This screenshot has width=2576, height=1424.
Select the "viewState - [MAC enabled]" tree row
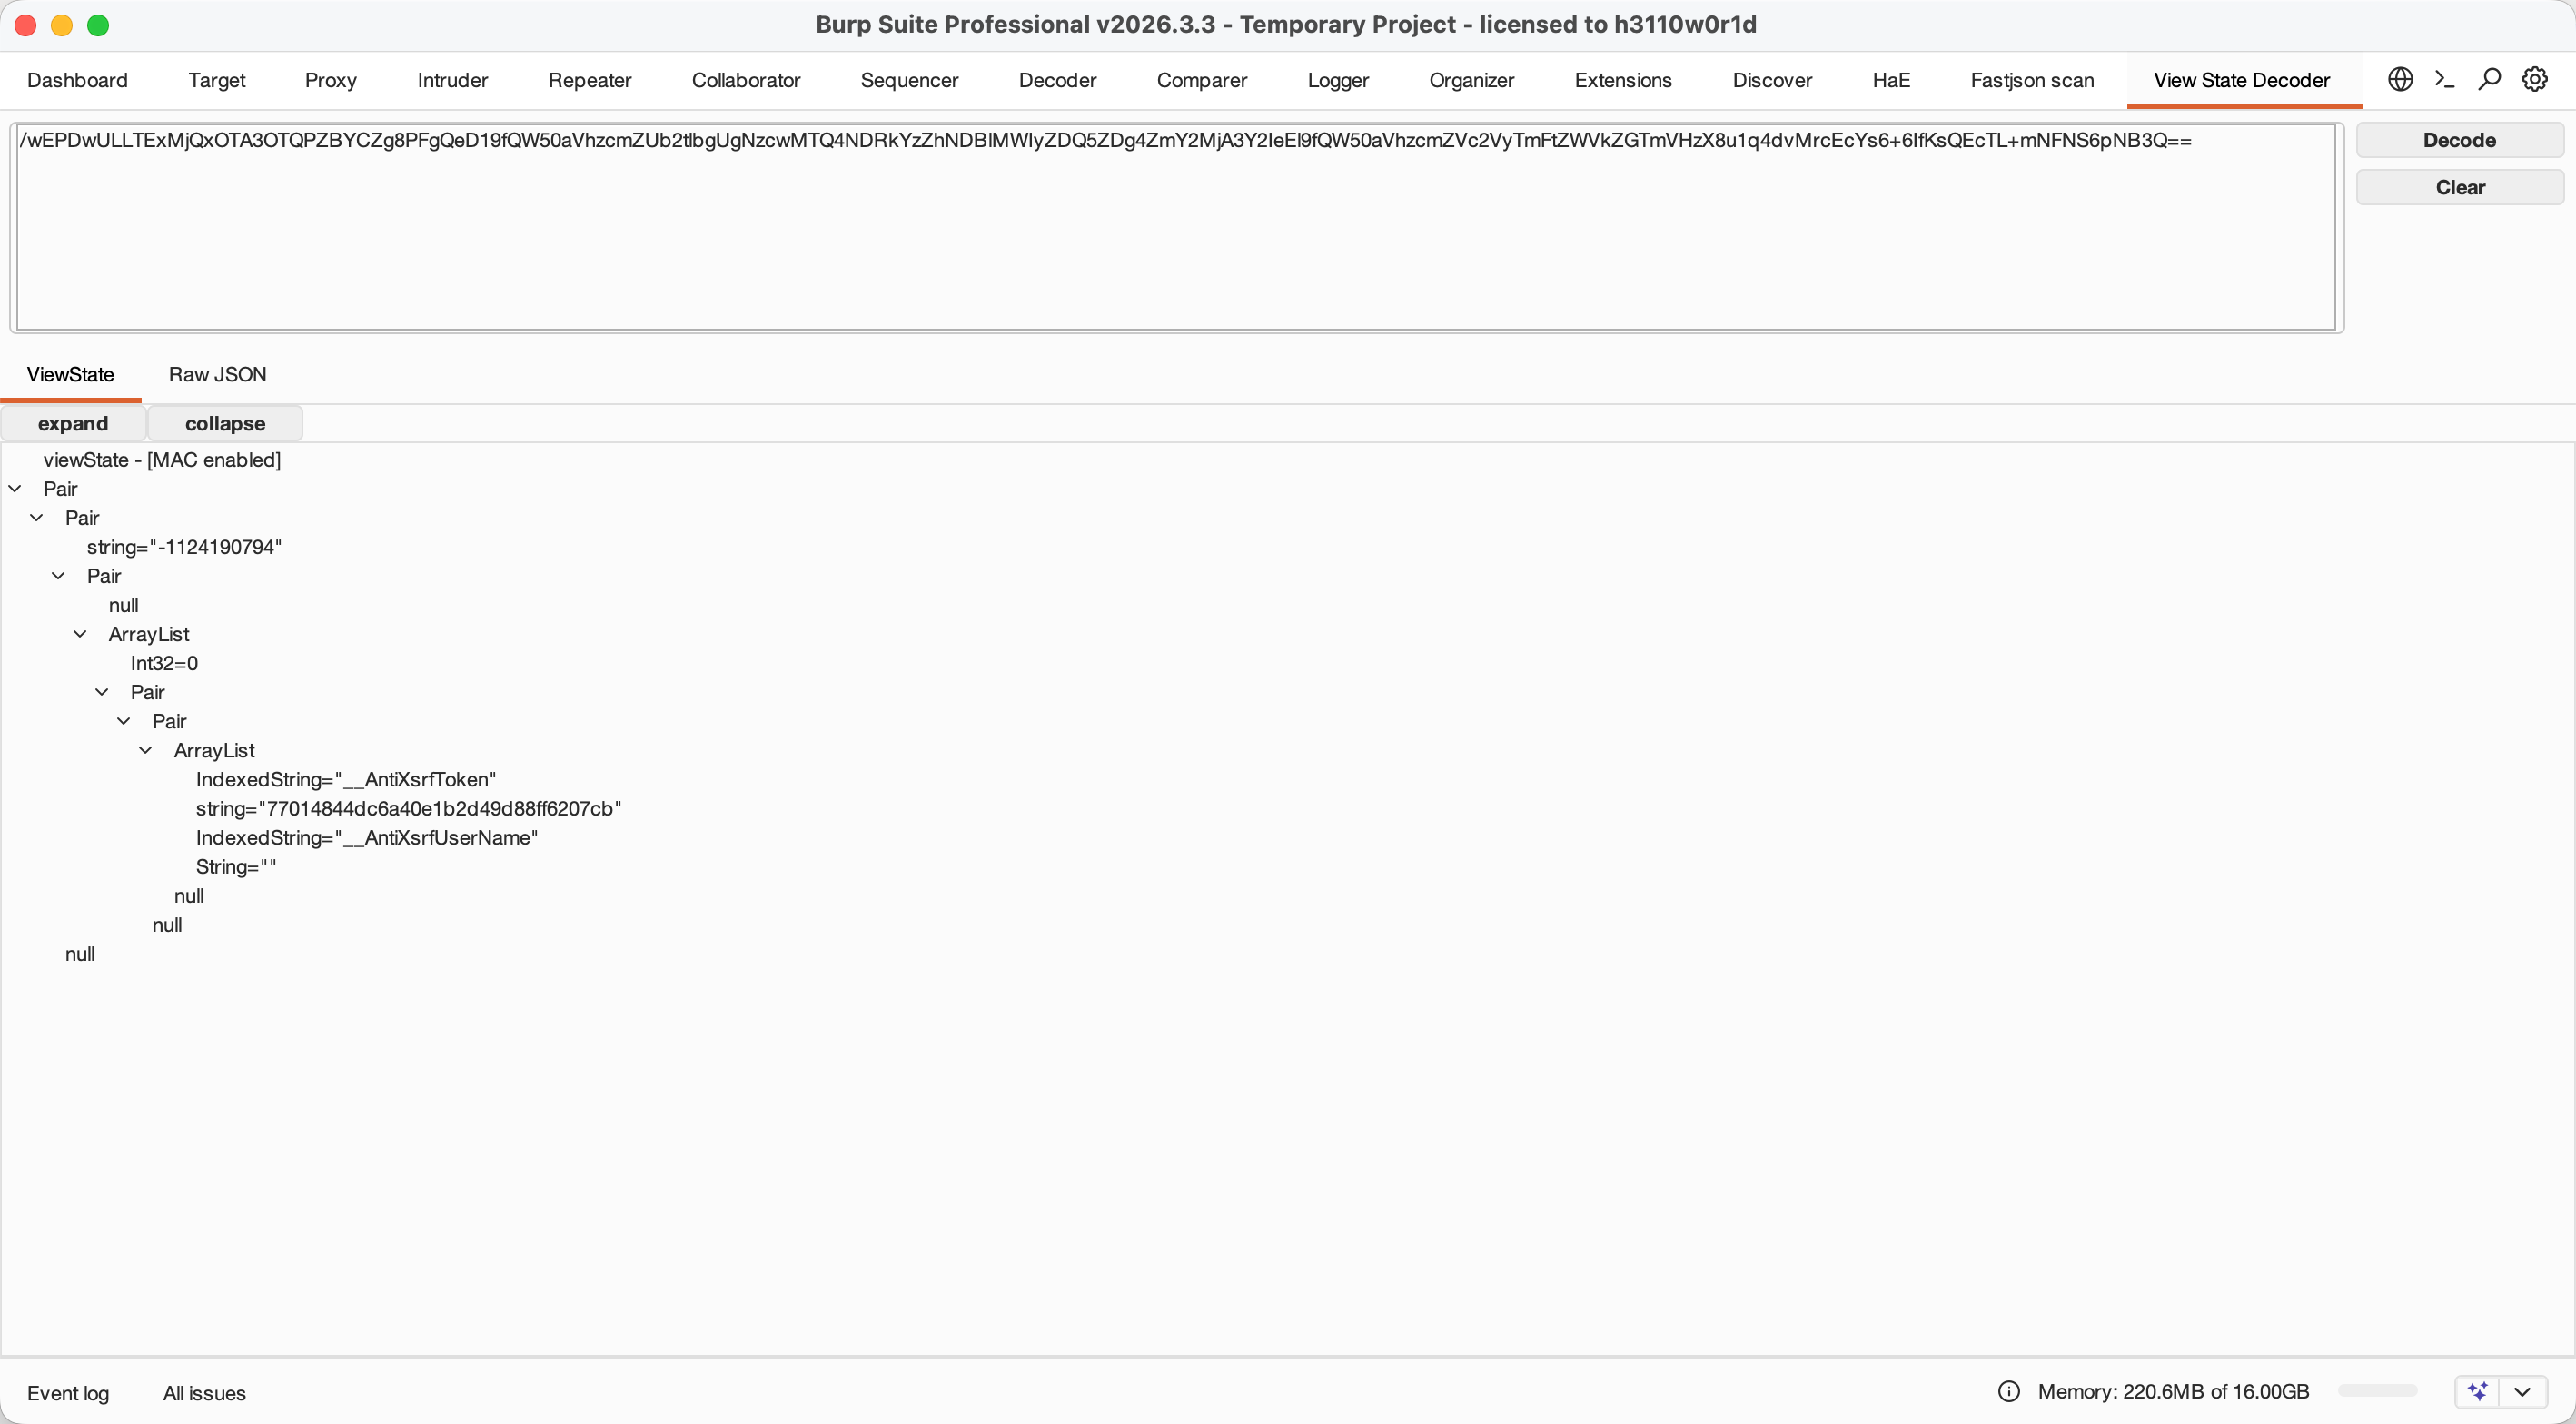coord(162,460)
